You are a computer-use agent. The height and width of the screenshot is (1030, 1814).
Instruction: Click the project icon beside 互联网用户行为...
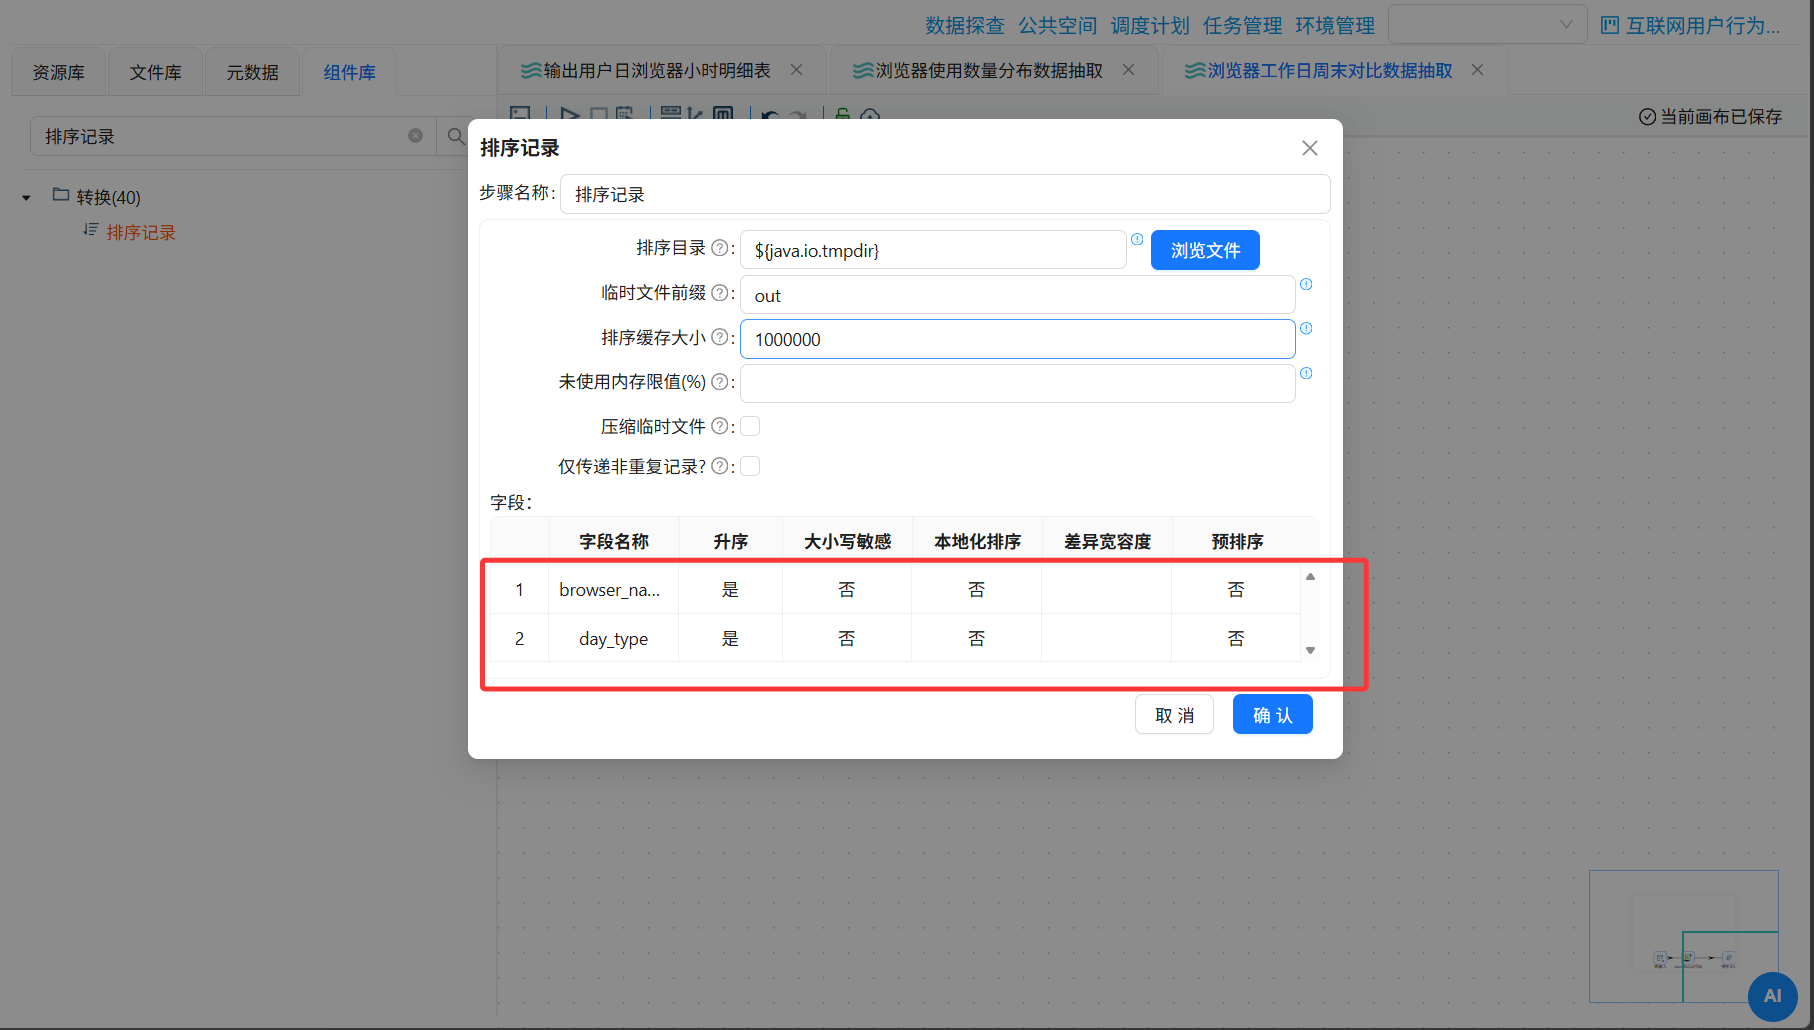coord(1609,25)
